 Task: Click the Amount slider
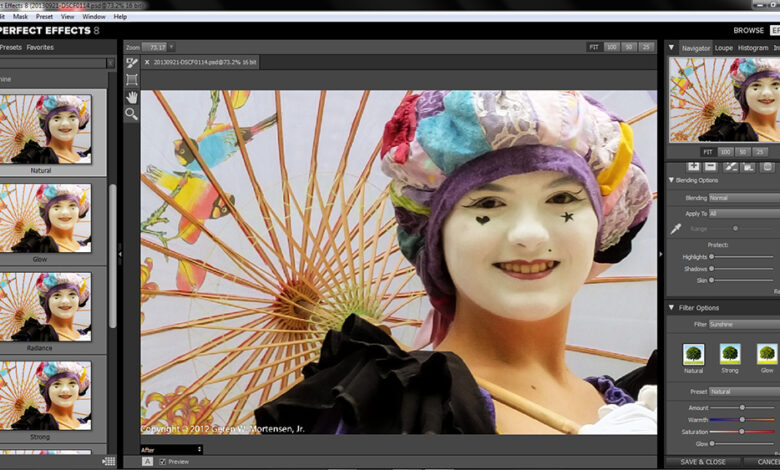[742, 407]
